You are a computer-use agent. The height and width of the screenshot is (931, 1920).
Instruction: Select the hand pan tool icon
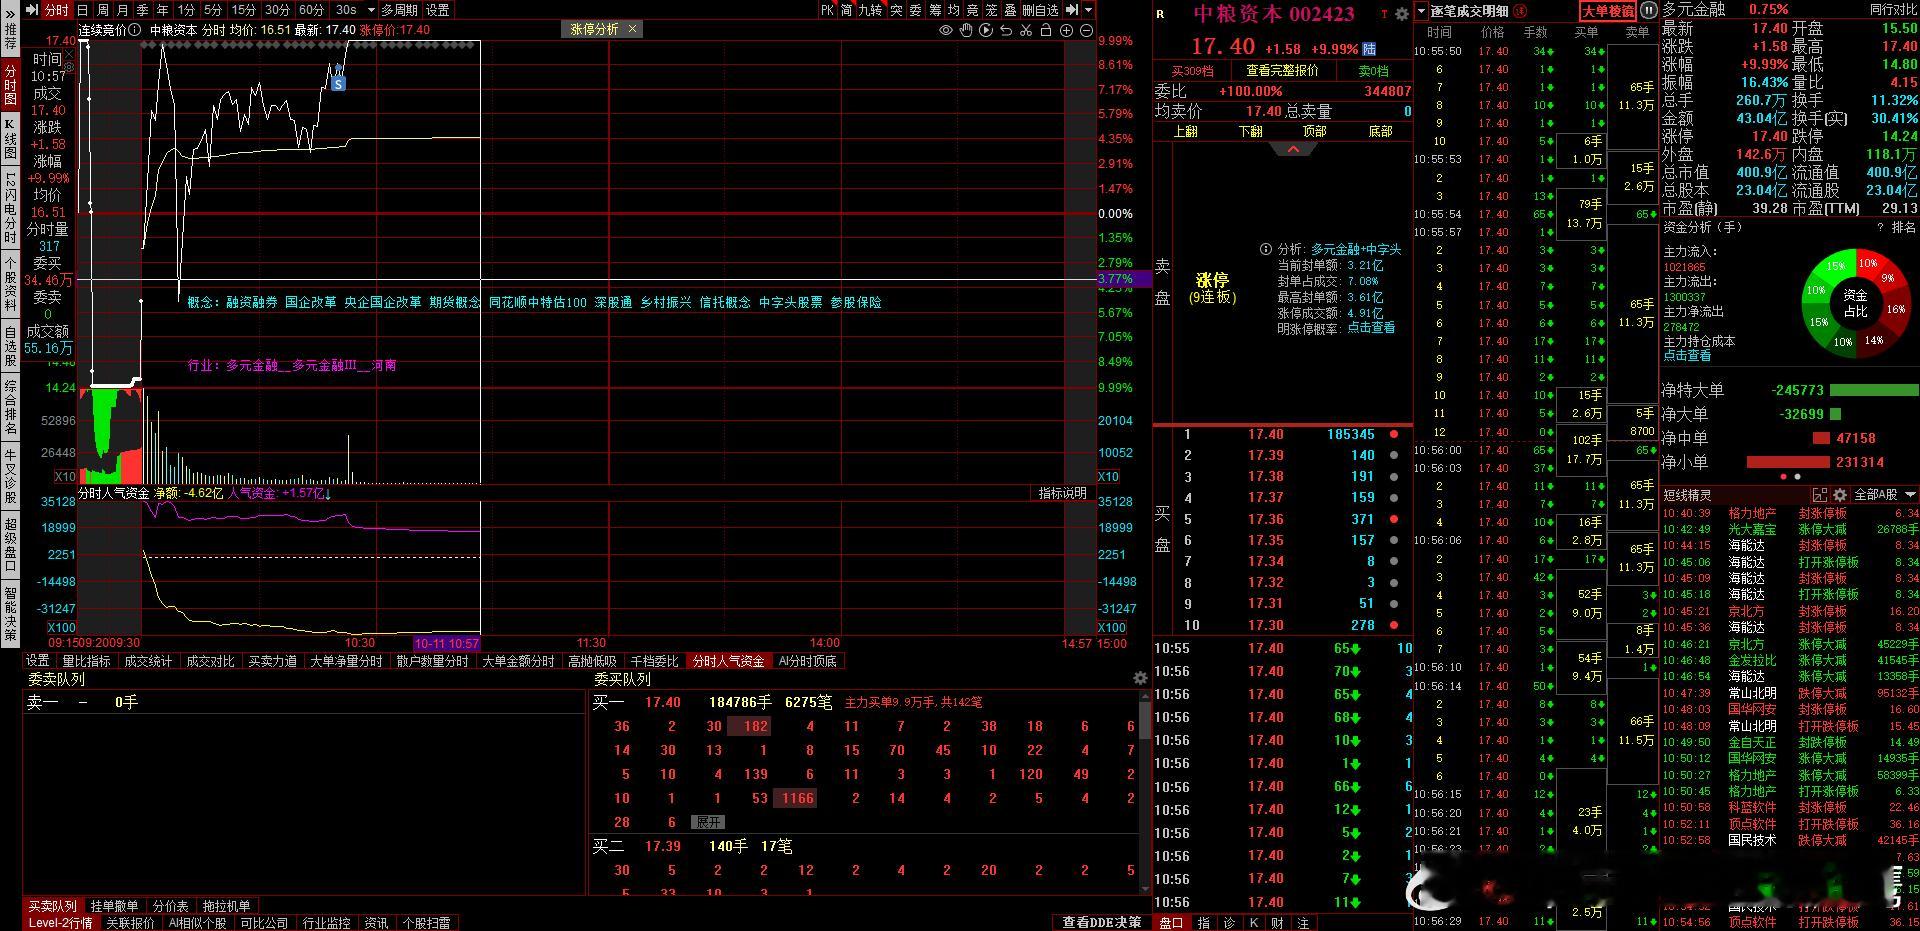(x=966, y=30)
